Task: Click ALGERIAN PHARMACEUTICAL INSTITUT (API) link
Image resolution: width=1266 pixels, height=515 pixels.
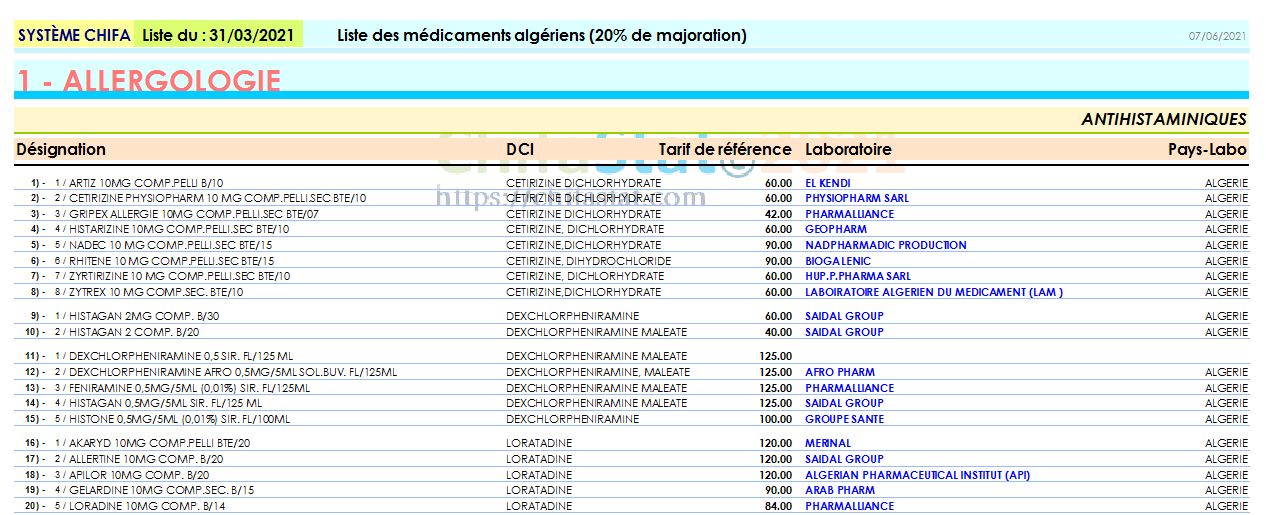Action: pyautogui.click(x=917, y=475)
